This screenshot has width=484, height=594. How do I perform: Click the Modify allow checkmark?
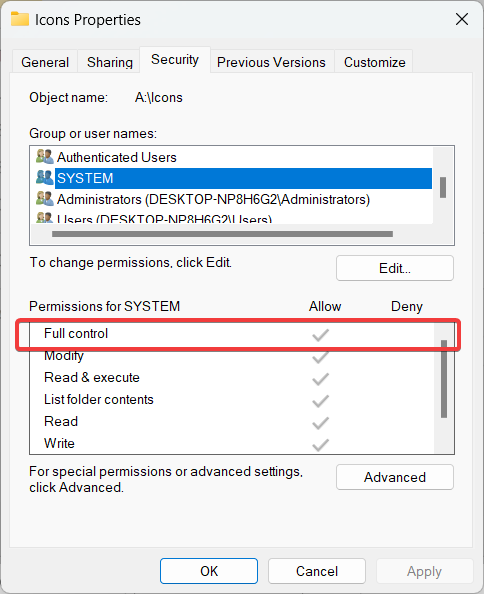pyautogui.click(x=320, y=357)
